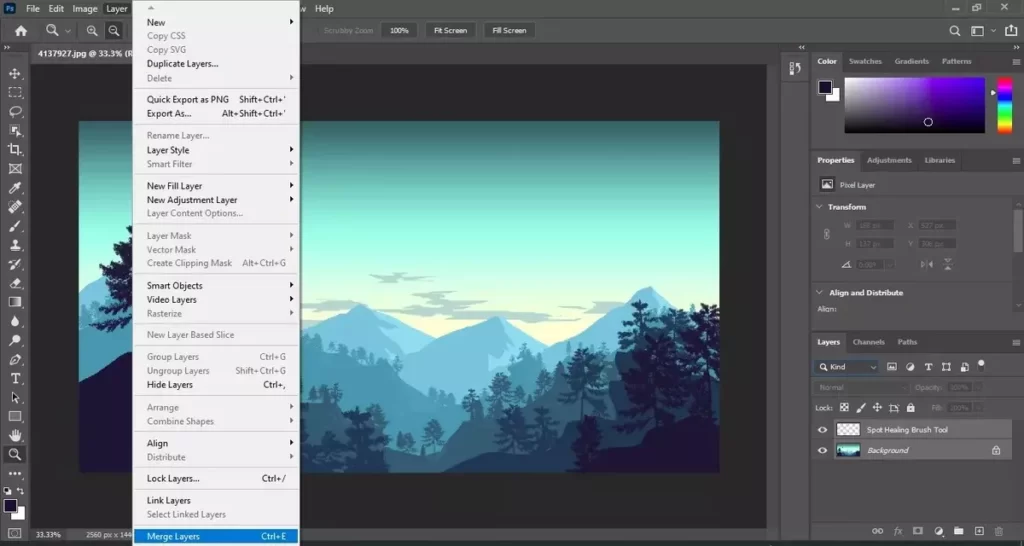Create a new layer with plus icon
This screenshot has height=546, width=1024.
979,532
